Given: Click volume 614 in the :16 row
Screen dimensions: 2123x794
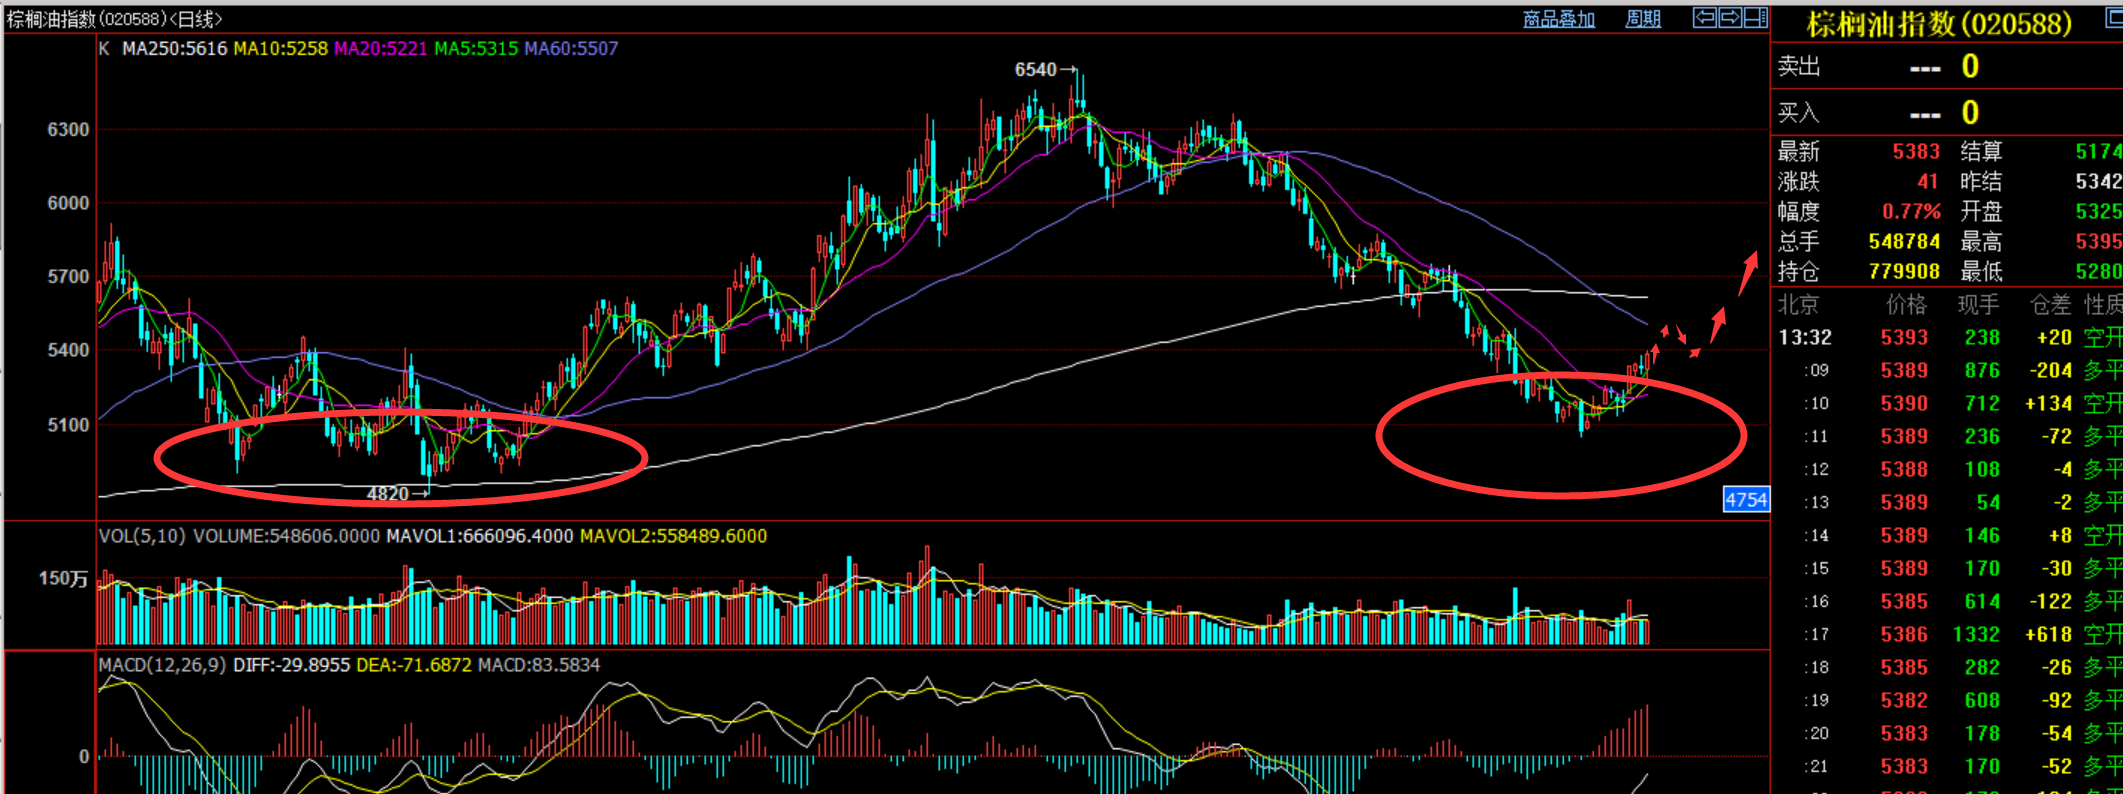Looking at the screenshot, I should [1982, 602].
